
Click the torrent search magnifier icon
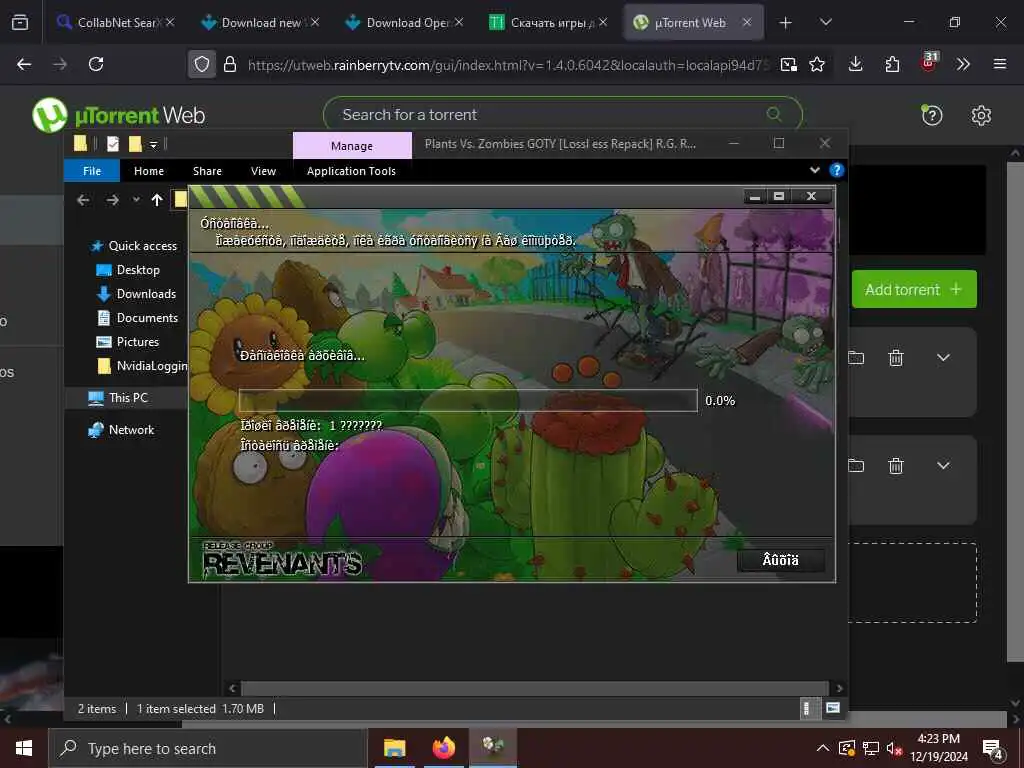[x=774, y=114]
